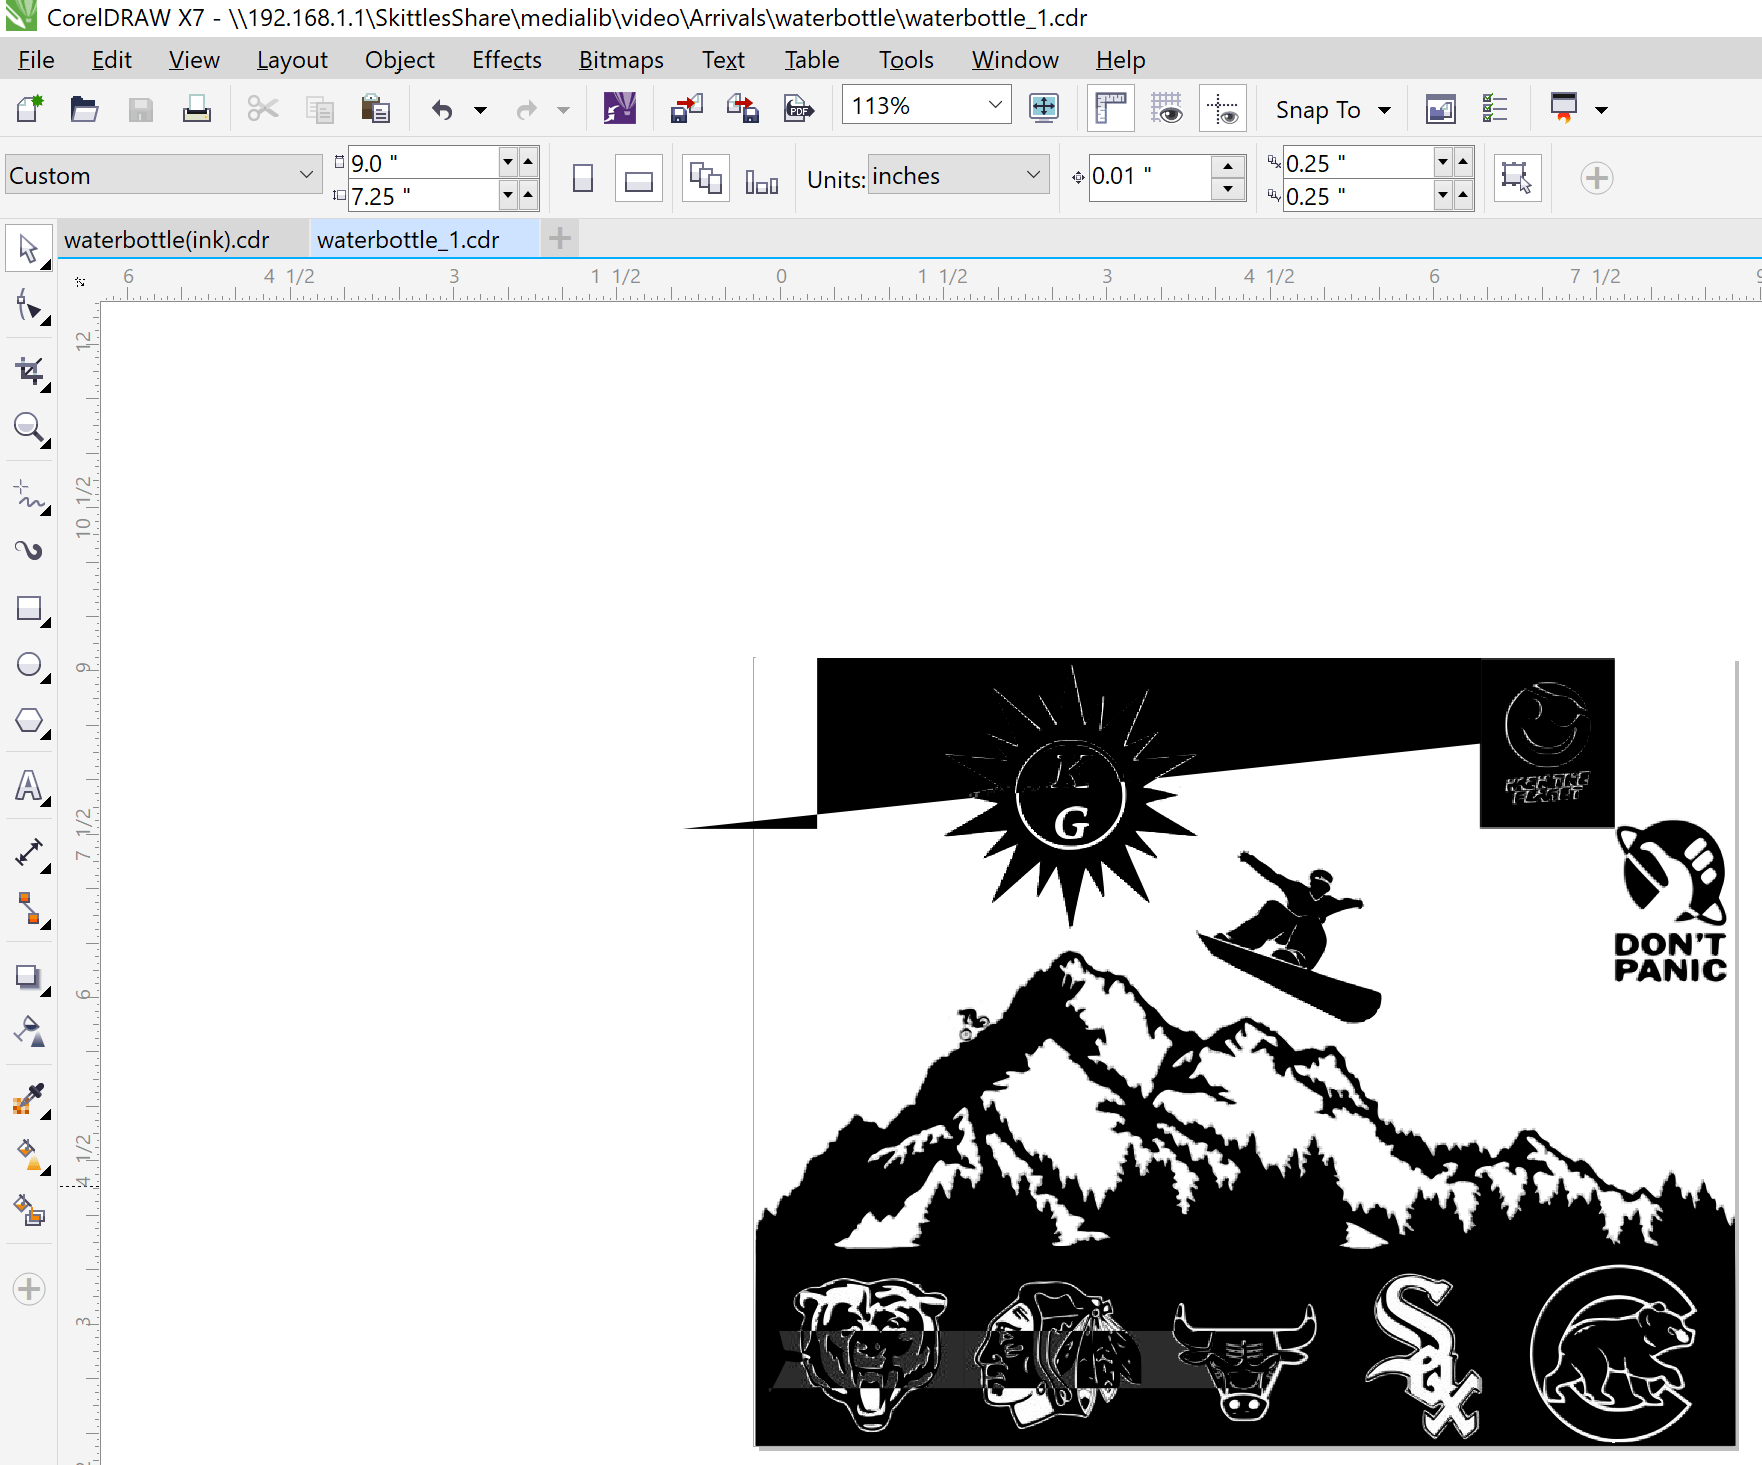Image resolution: width=1762 pixels, height=1465 pixels.
Task: Open page width 9.0 dropdown arrow
Action: point(508,161)
